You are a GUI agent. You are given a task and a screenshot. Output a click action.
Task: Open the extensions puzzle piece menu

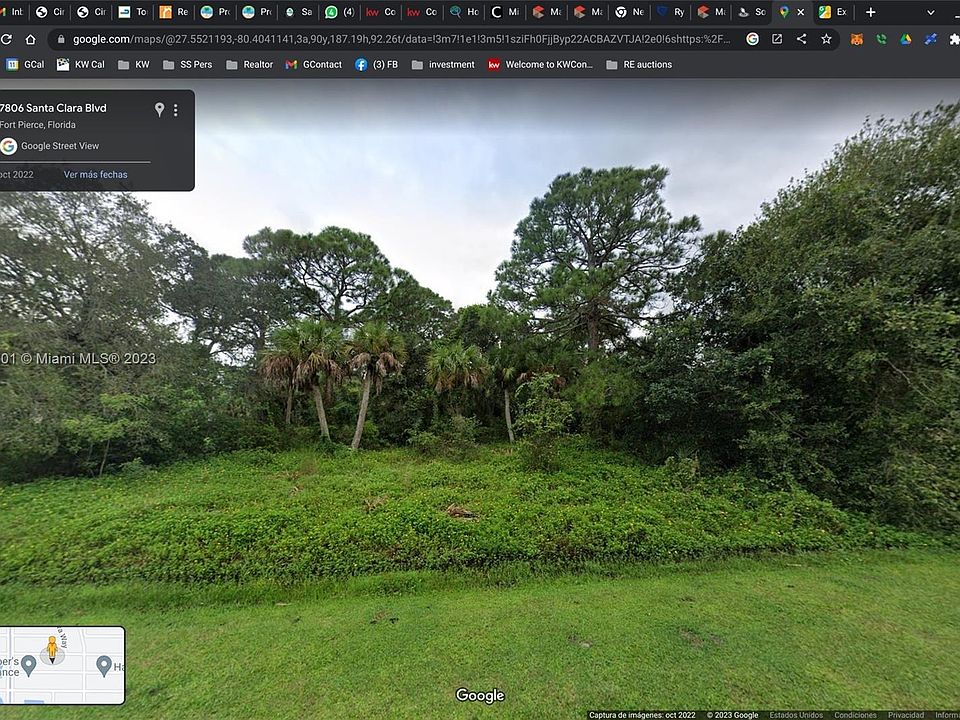point(954,39)
